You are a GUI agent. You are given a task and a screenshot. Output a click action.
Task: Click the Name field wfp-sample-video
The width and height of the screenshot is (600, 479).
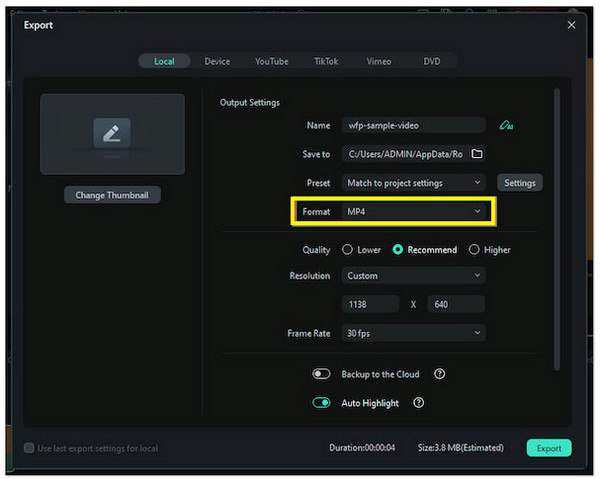[x=413, y=125]
